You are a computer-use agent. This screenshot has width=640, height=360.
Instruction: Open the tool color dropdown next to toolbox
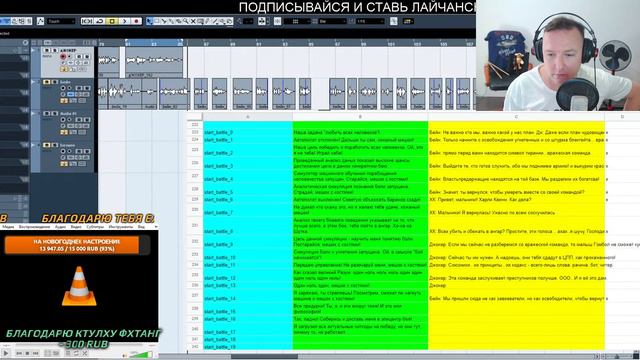pyautogui.click(x=248, y=21)
